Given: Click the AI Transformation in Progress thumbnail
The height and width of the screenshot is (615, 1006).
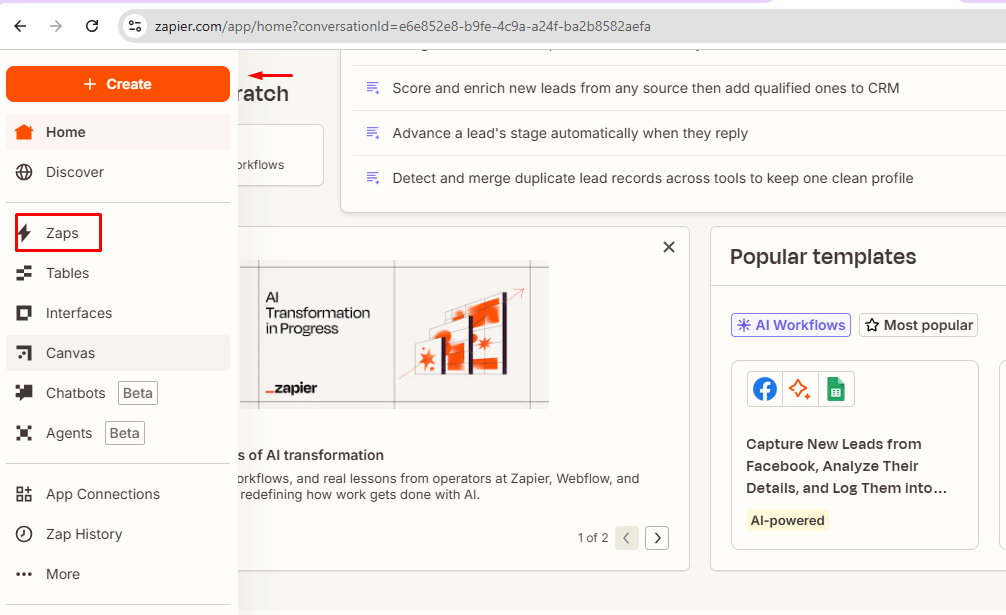Looking at the screenshot, I should (394, 334).
